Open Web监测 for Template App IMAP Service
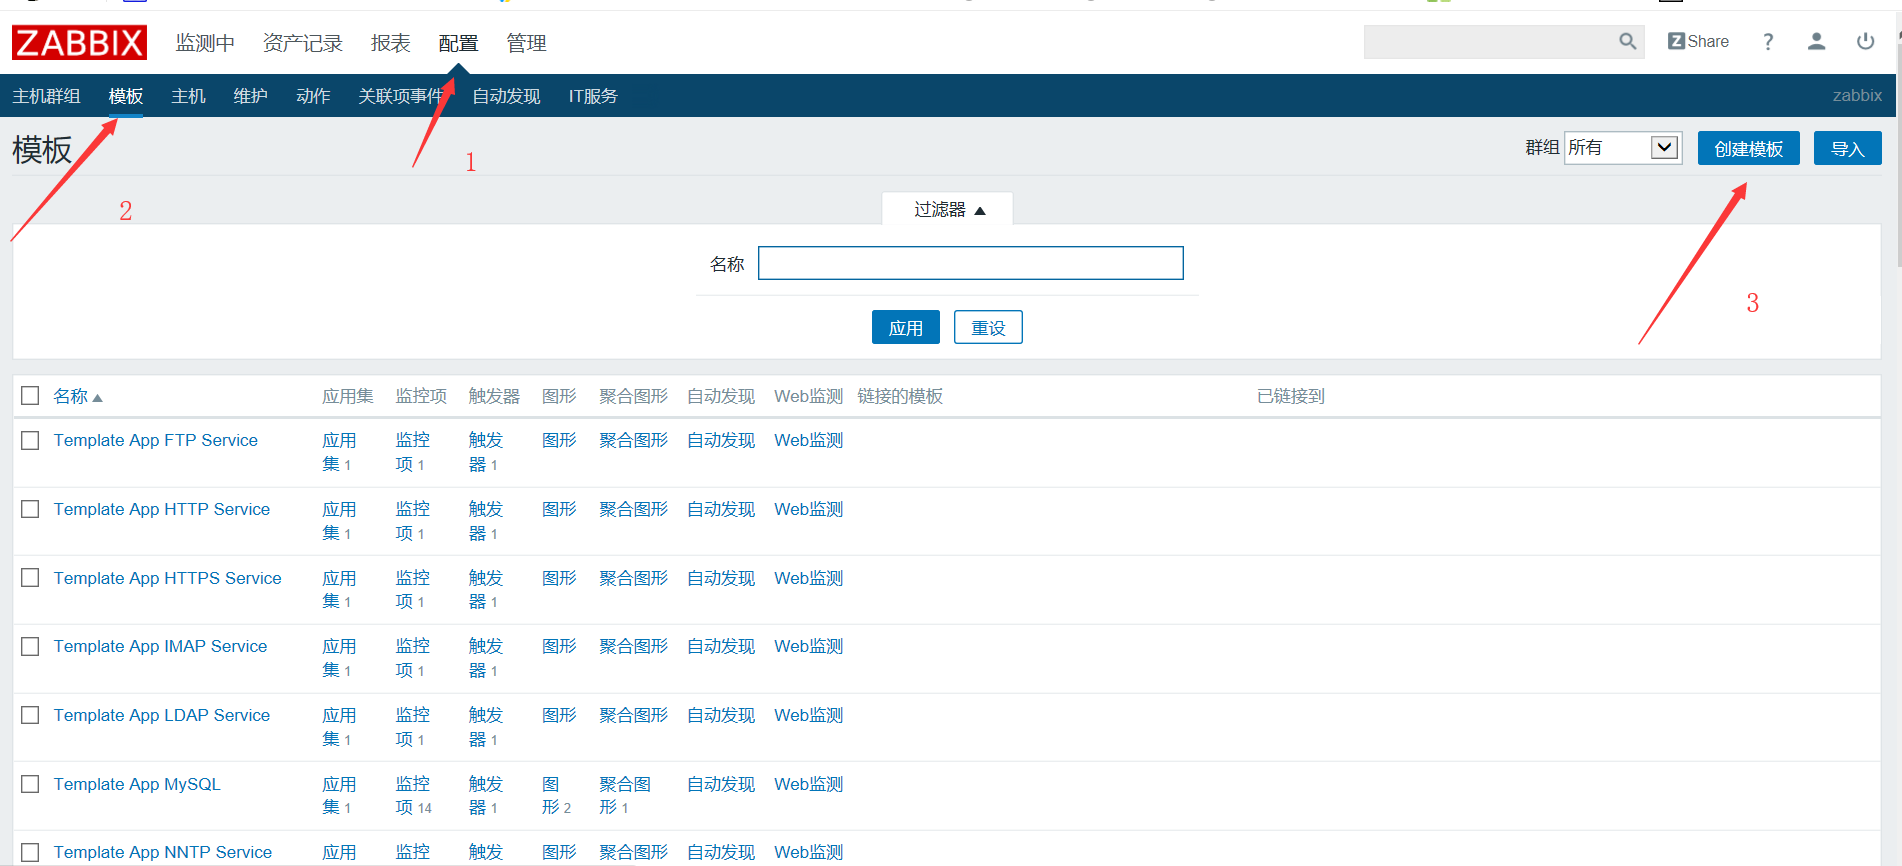Image resolution: width=1902 pixels, height=866 pixels. point(809,646)
